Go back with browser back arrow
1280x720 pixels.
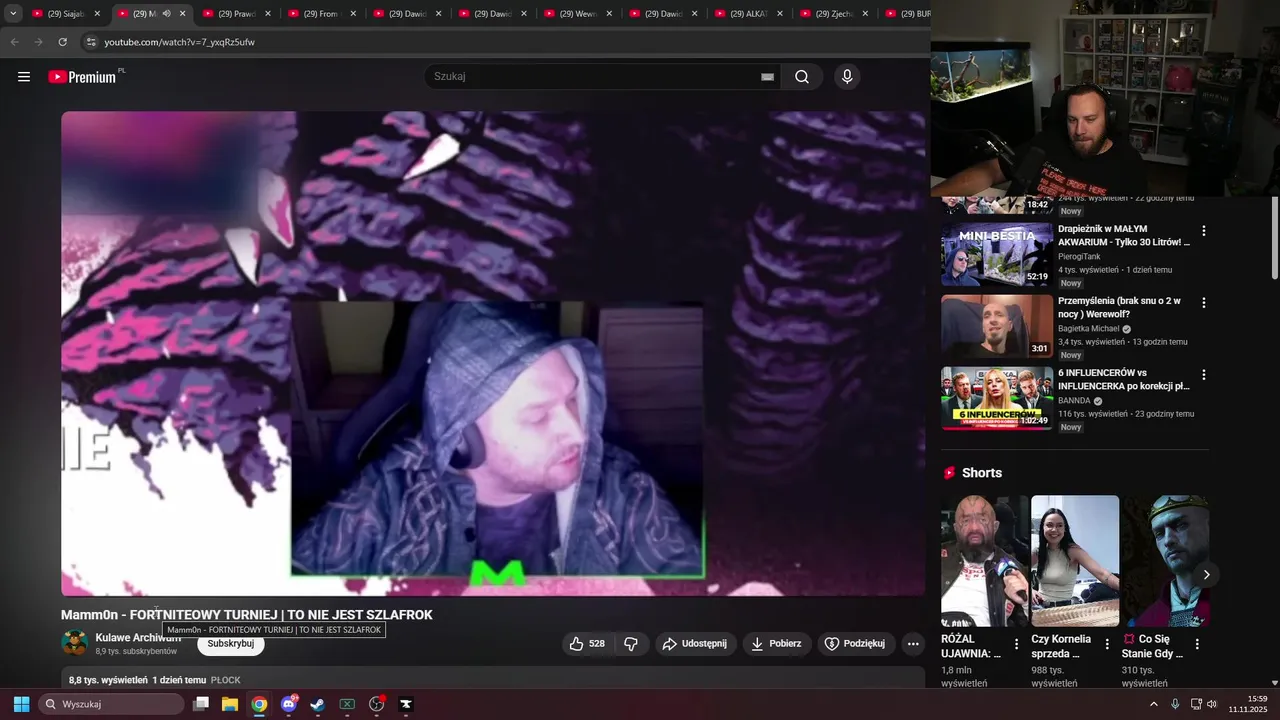(x=14, y=42)
